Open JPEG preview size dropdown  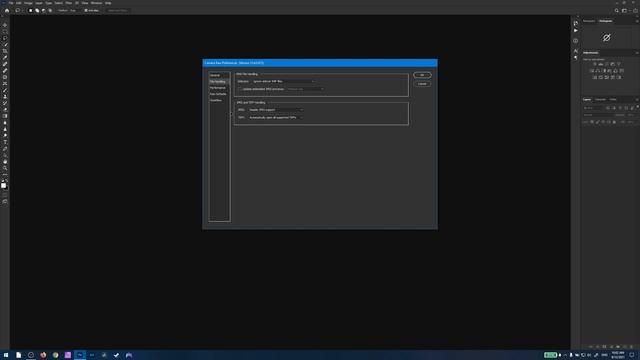[x=305, y=89]
